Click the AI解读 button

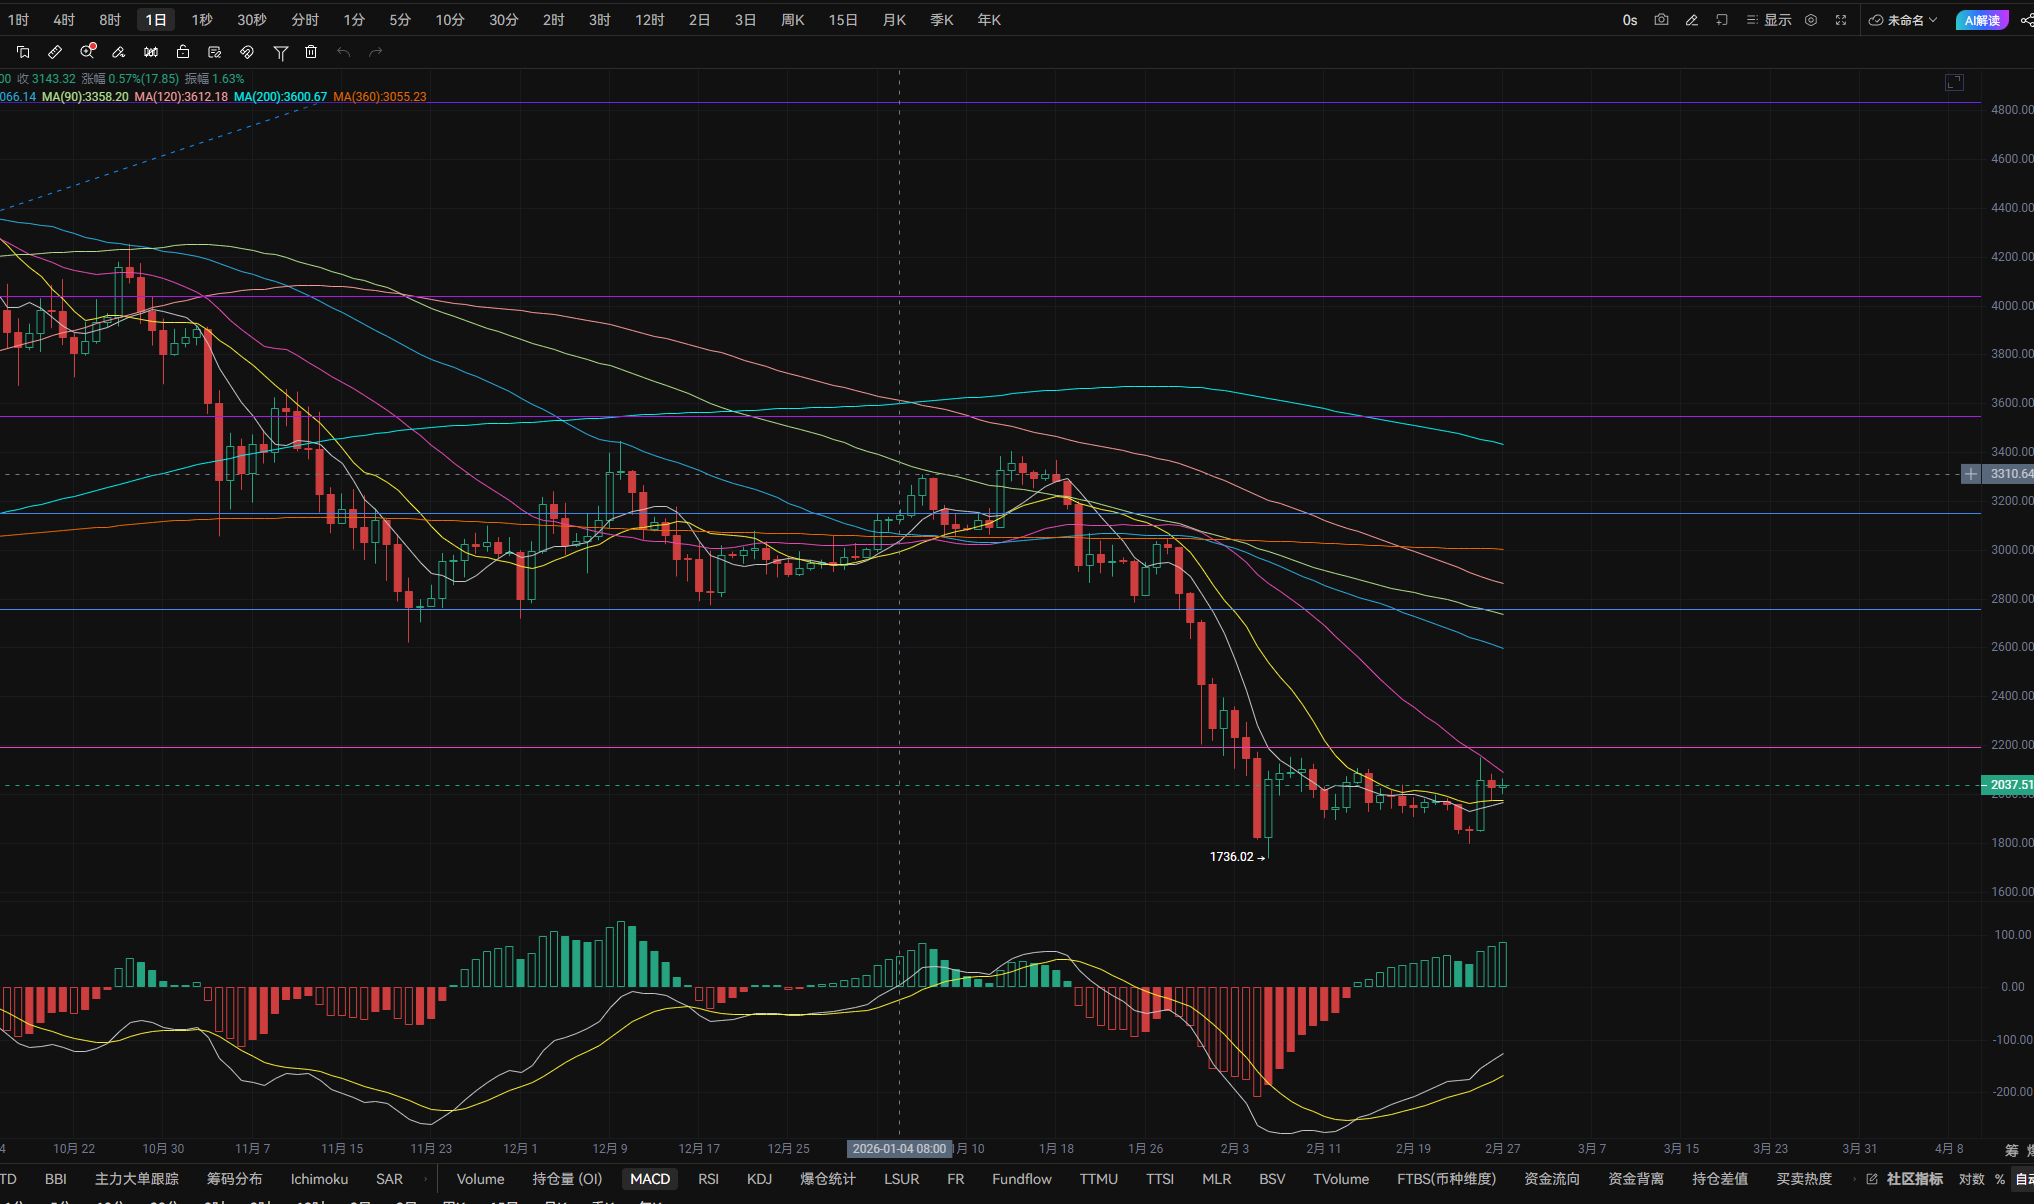pos(1981,20)
